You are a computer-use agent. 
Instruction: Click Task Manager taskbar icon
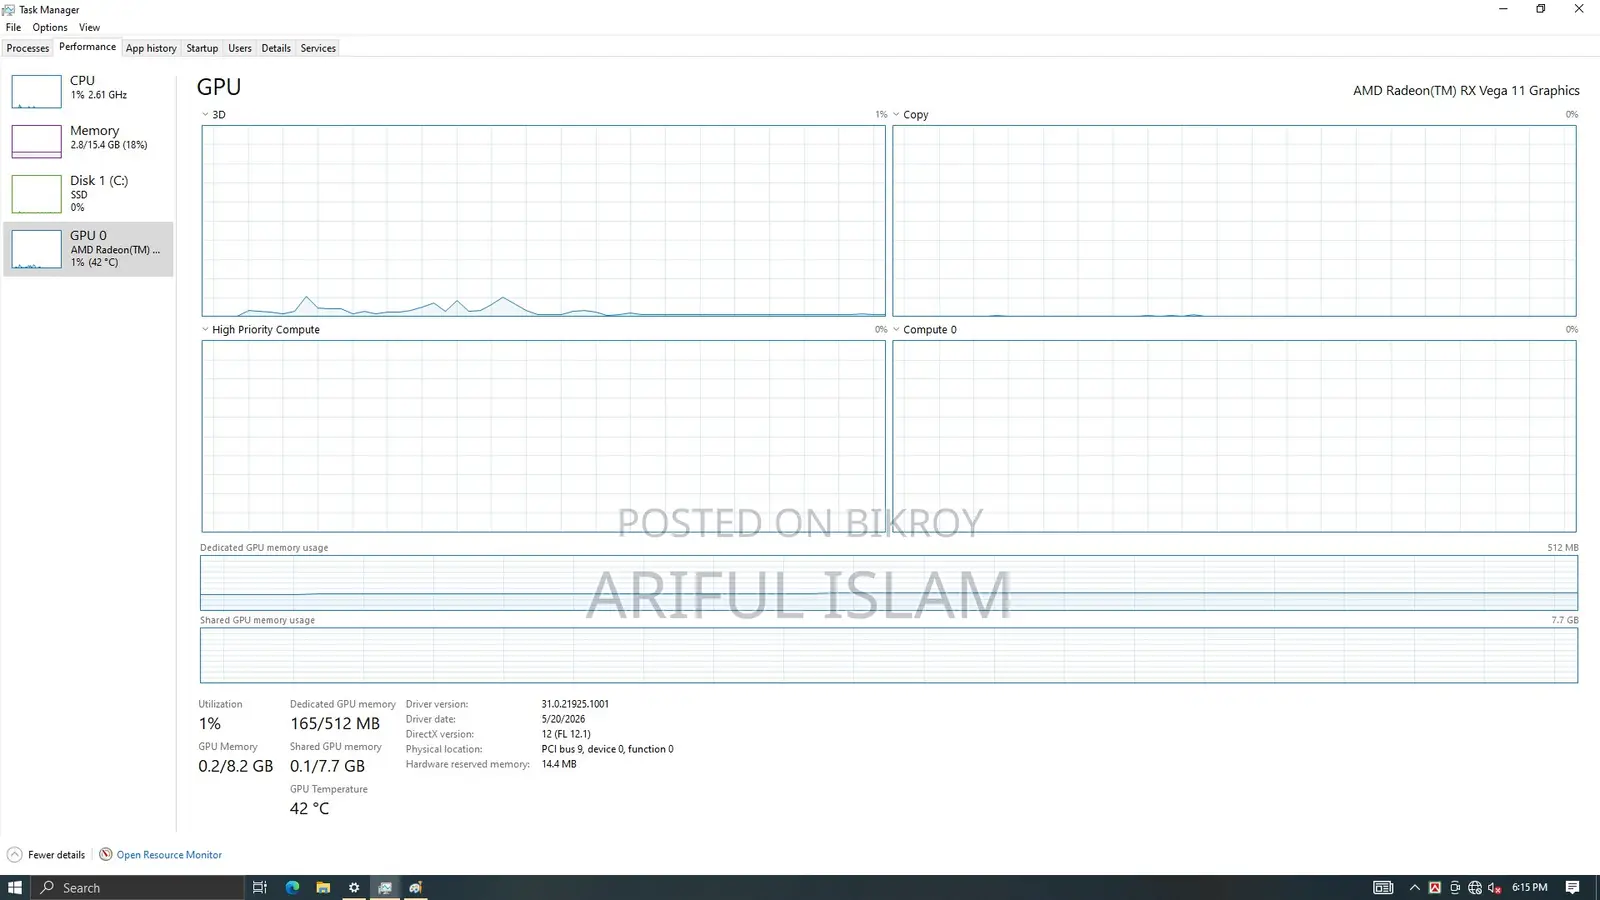click(385, 887)
